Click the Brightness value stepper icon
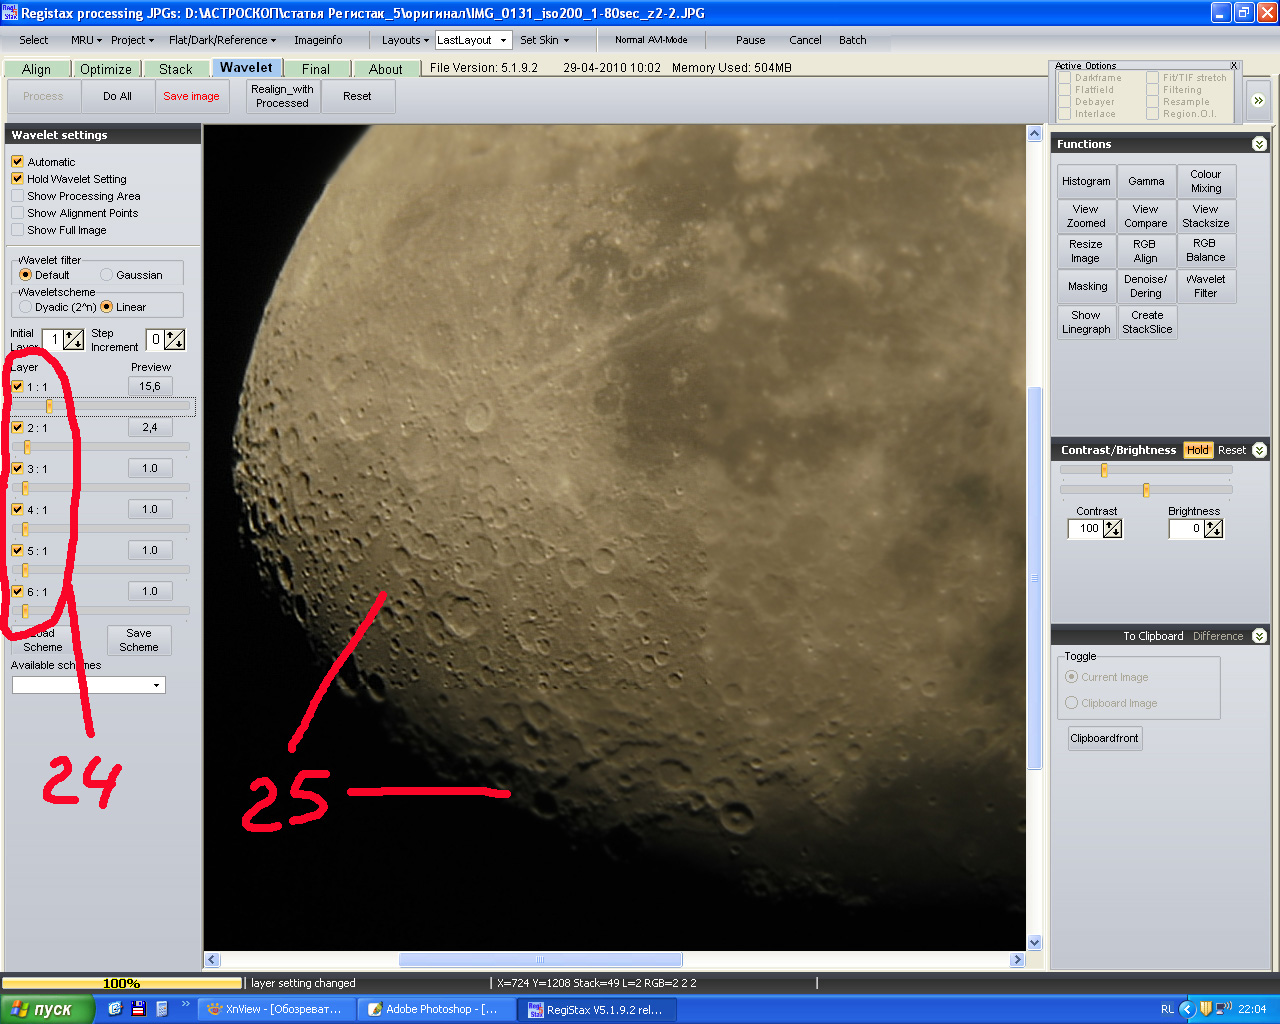 tap(1213, 529)
